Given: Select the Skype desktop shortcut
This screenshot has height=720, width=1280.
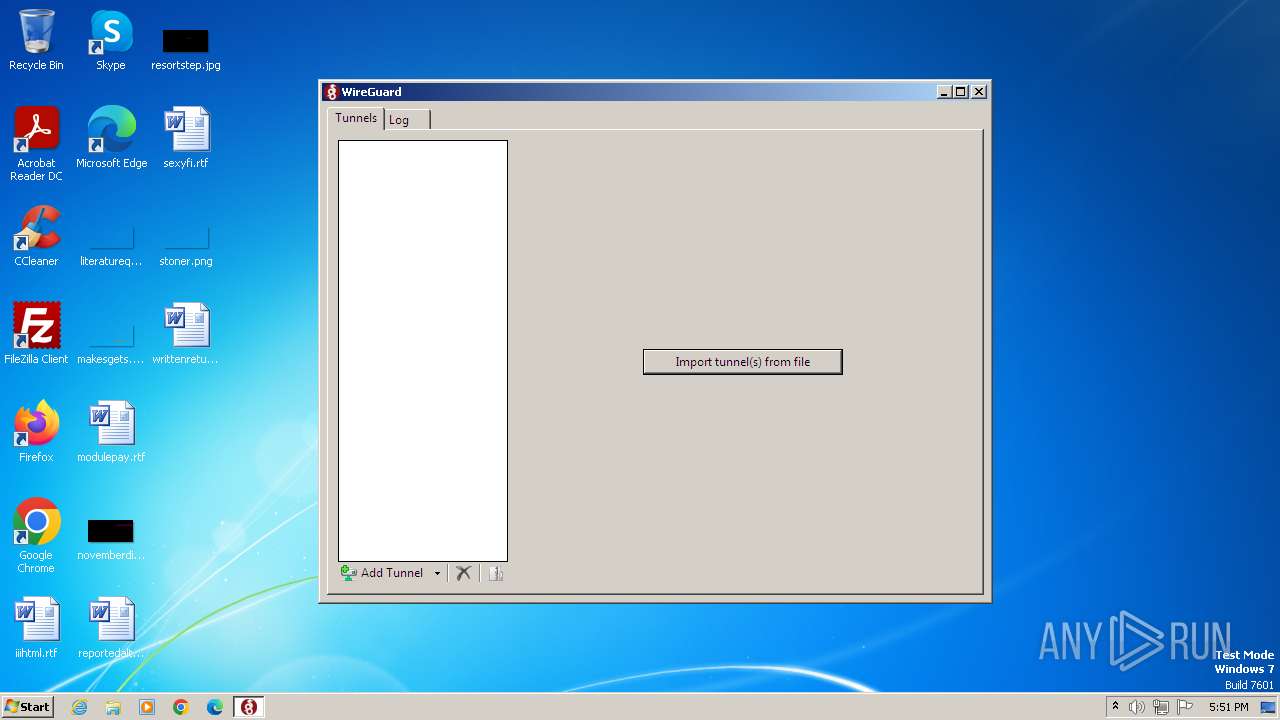Looking at the screenshot, I should click(x=111, y=40).
